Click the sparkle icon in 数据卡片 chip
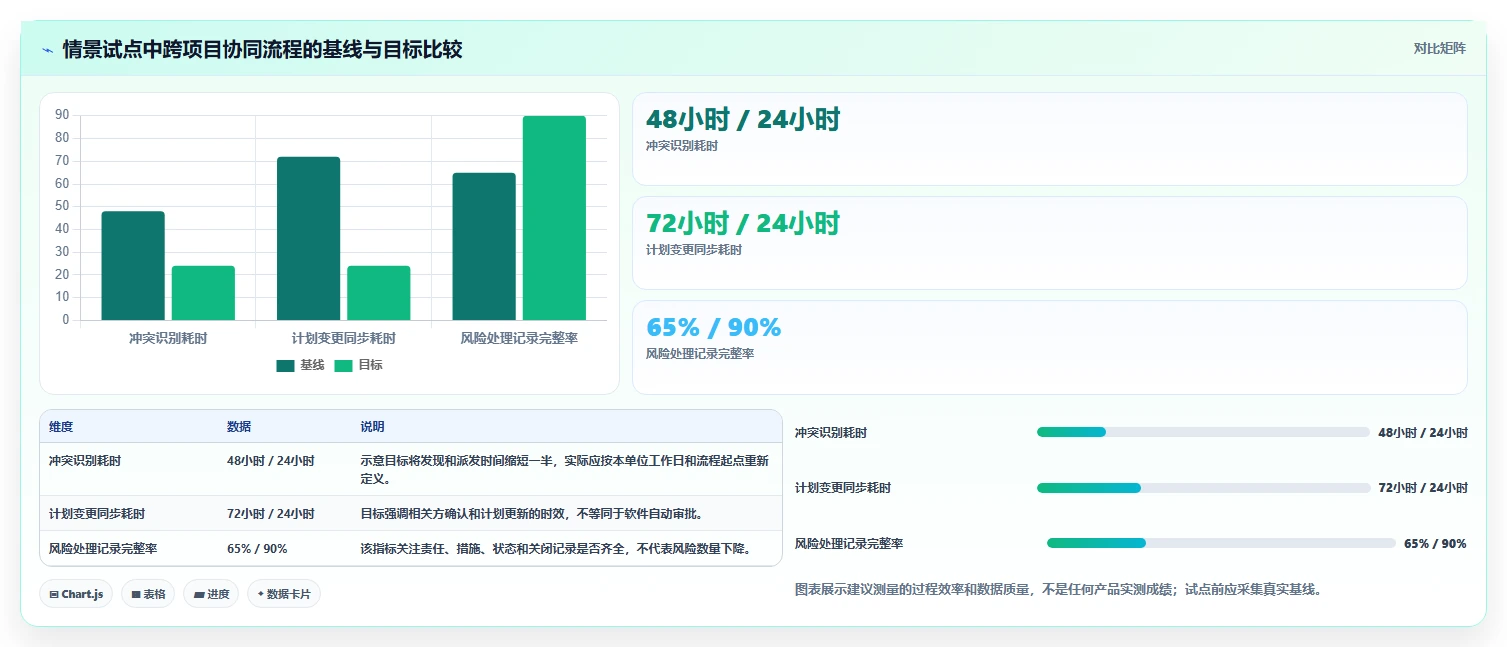This screenshot has width=1507, height=647. 260,594
